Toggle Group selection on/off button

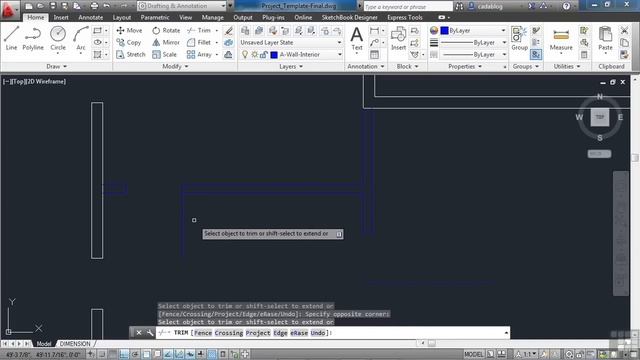tap(536, 54)
